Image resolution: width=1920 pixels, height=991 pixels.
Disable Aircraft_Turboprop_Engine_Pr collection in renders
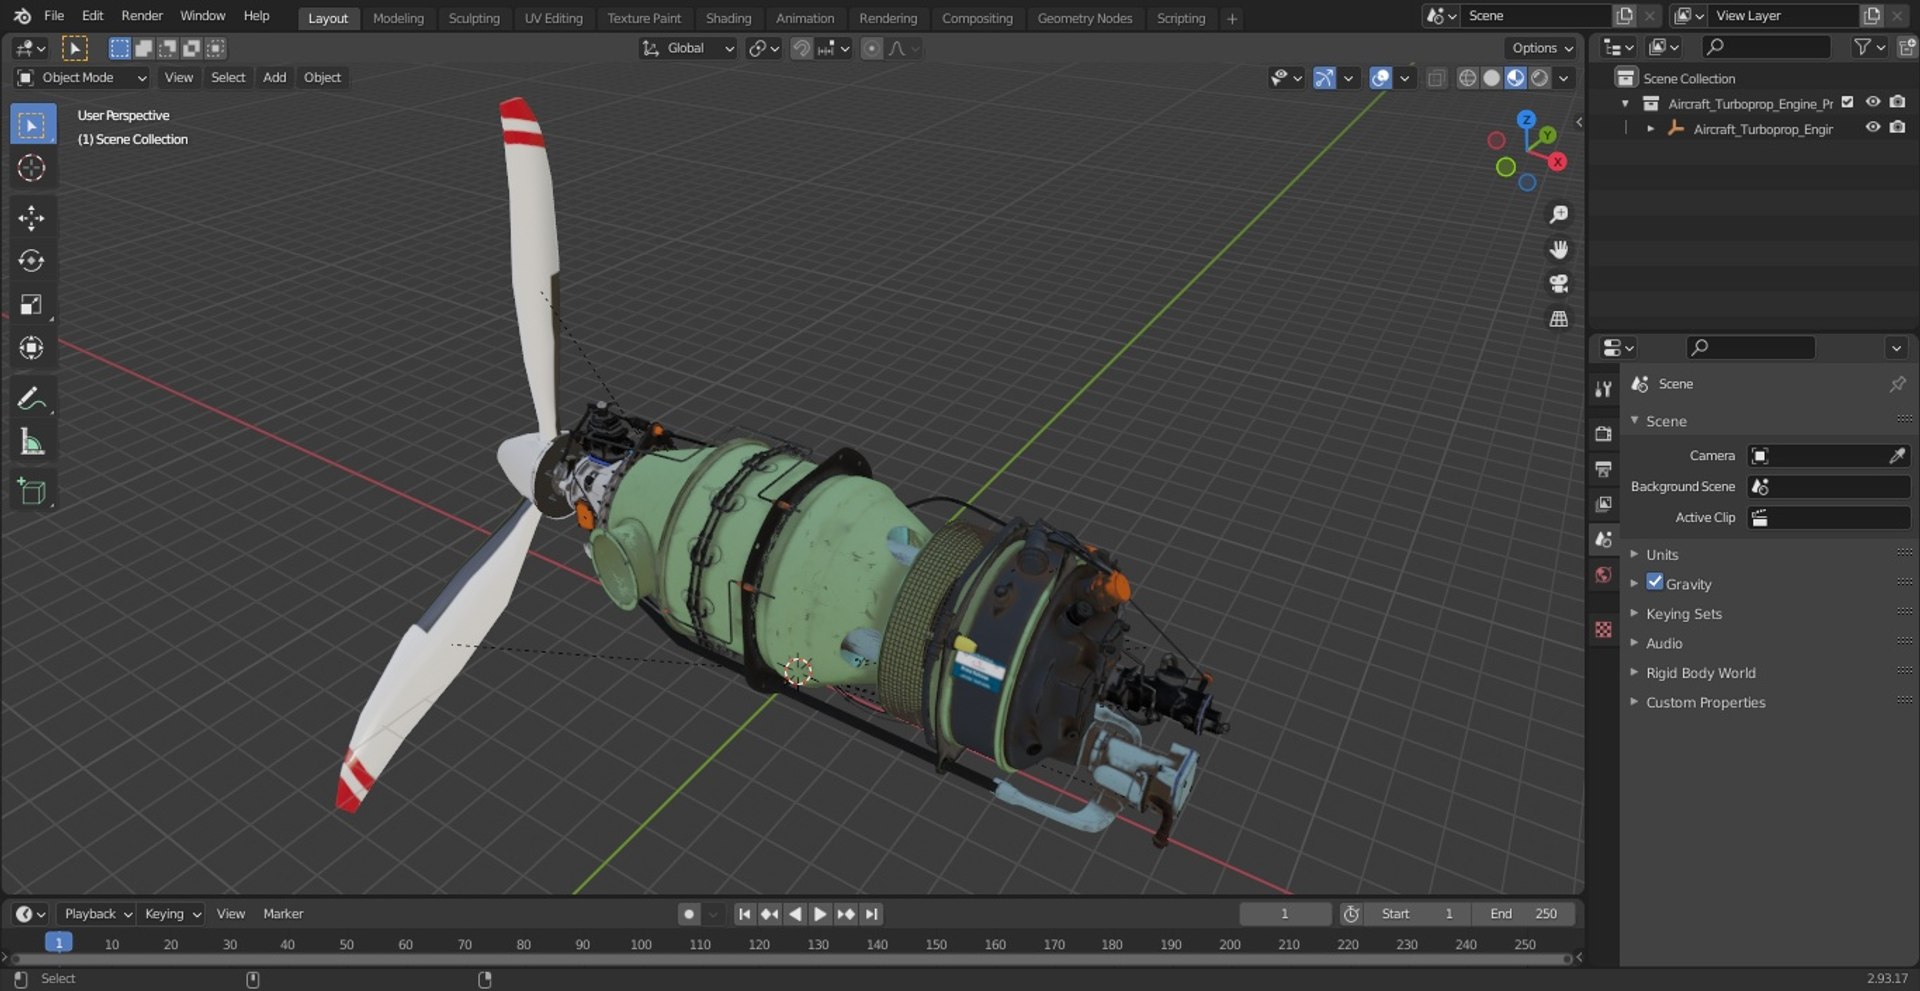(x=1898, y=102)
